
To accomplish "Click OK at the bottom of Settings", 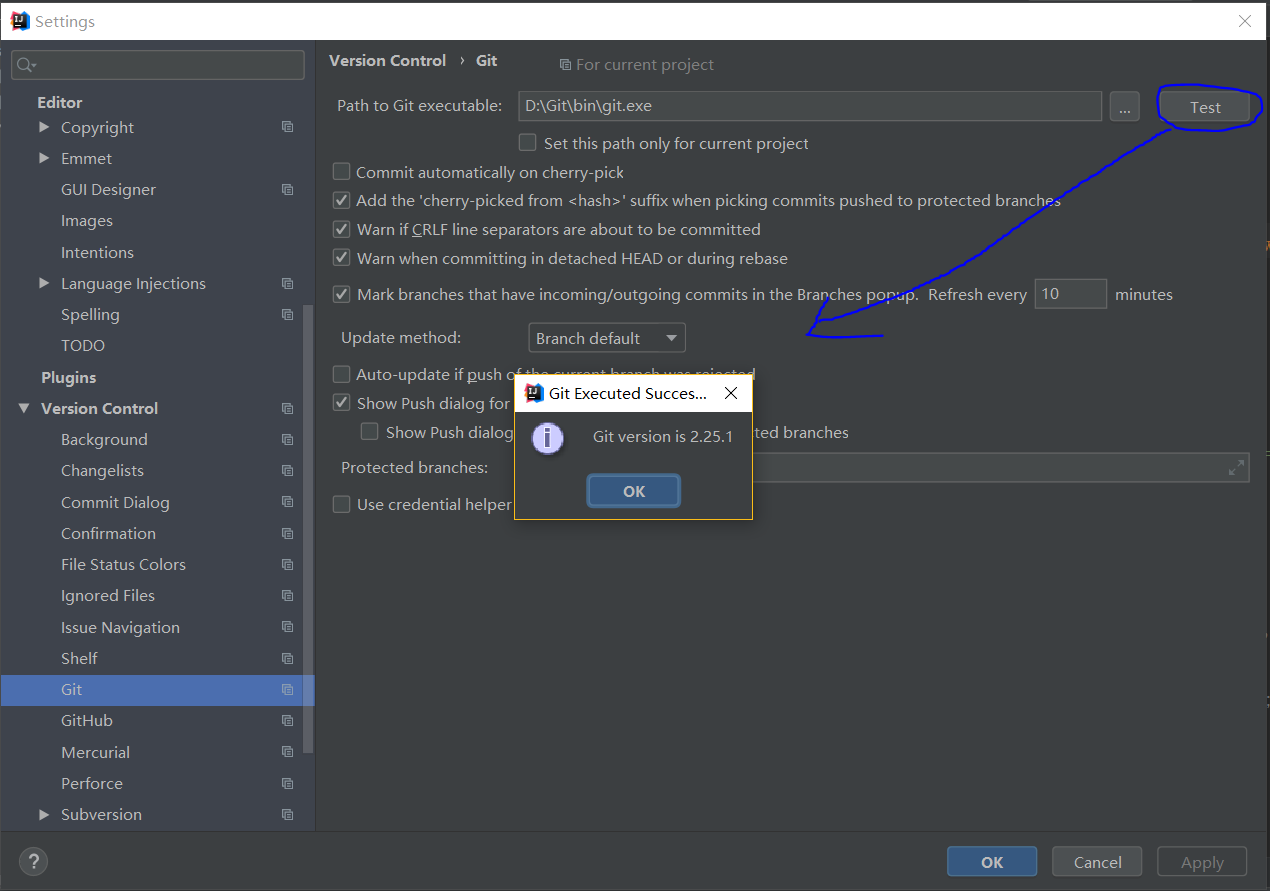I will click(992, 862).
